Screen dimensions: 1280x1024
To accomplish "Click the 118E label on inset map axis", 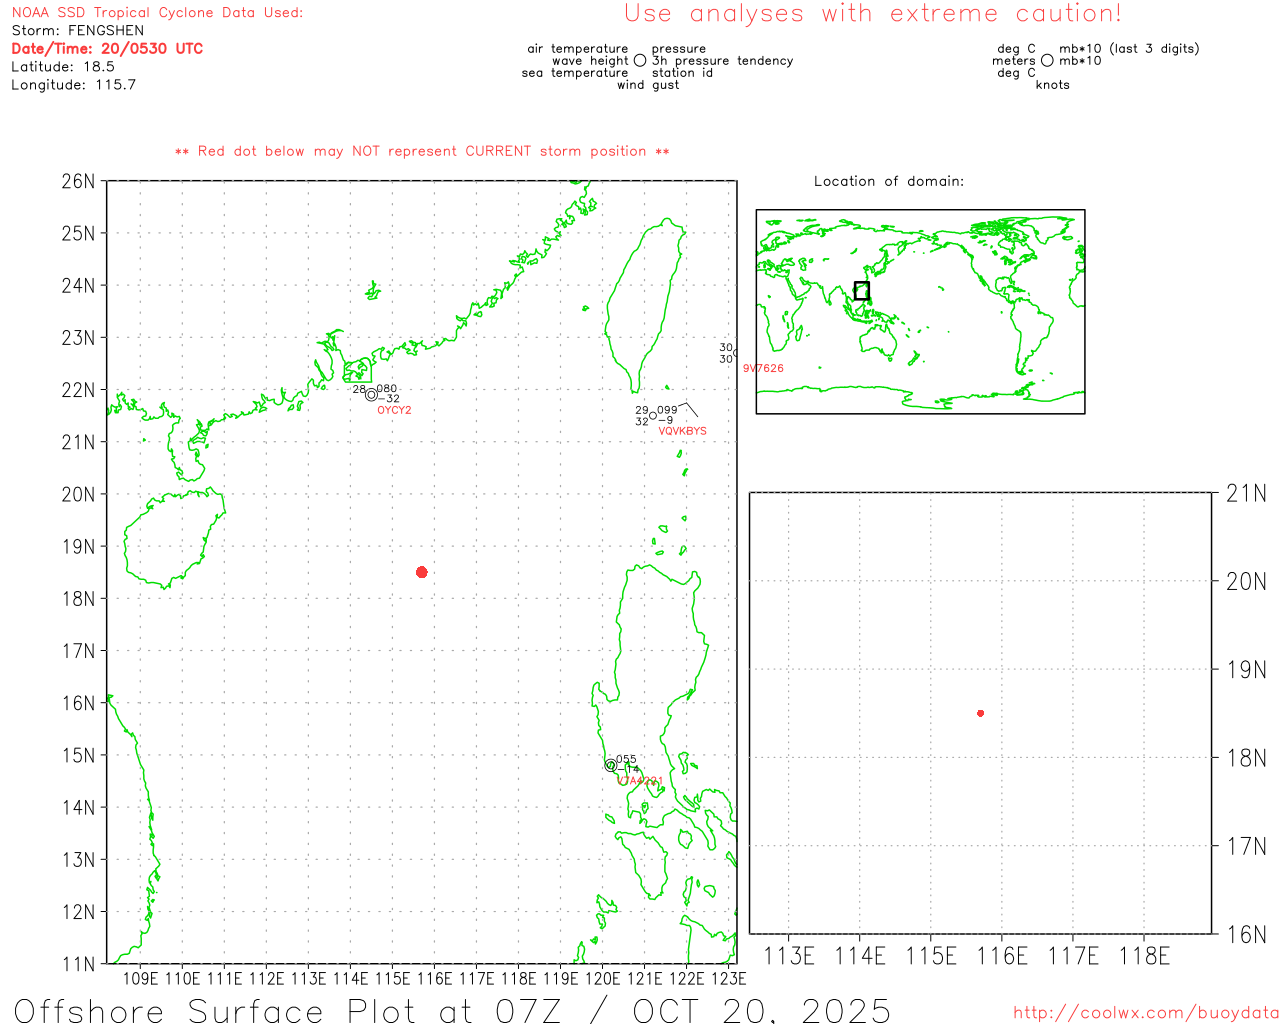I will tap(1144, 957).
